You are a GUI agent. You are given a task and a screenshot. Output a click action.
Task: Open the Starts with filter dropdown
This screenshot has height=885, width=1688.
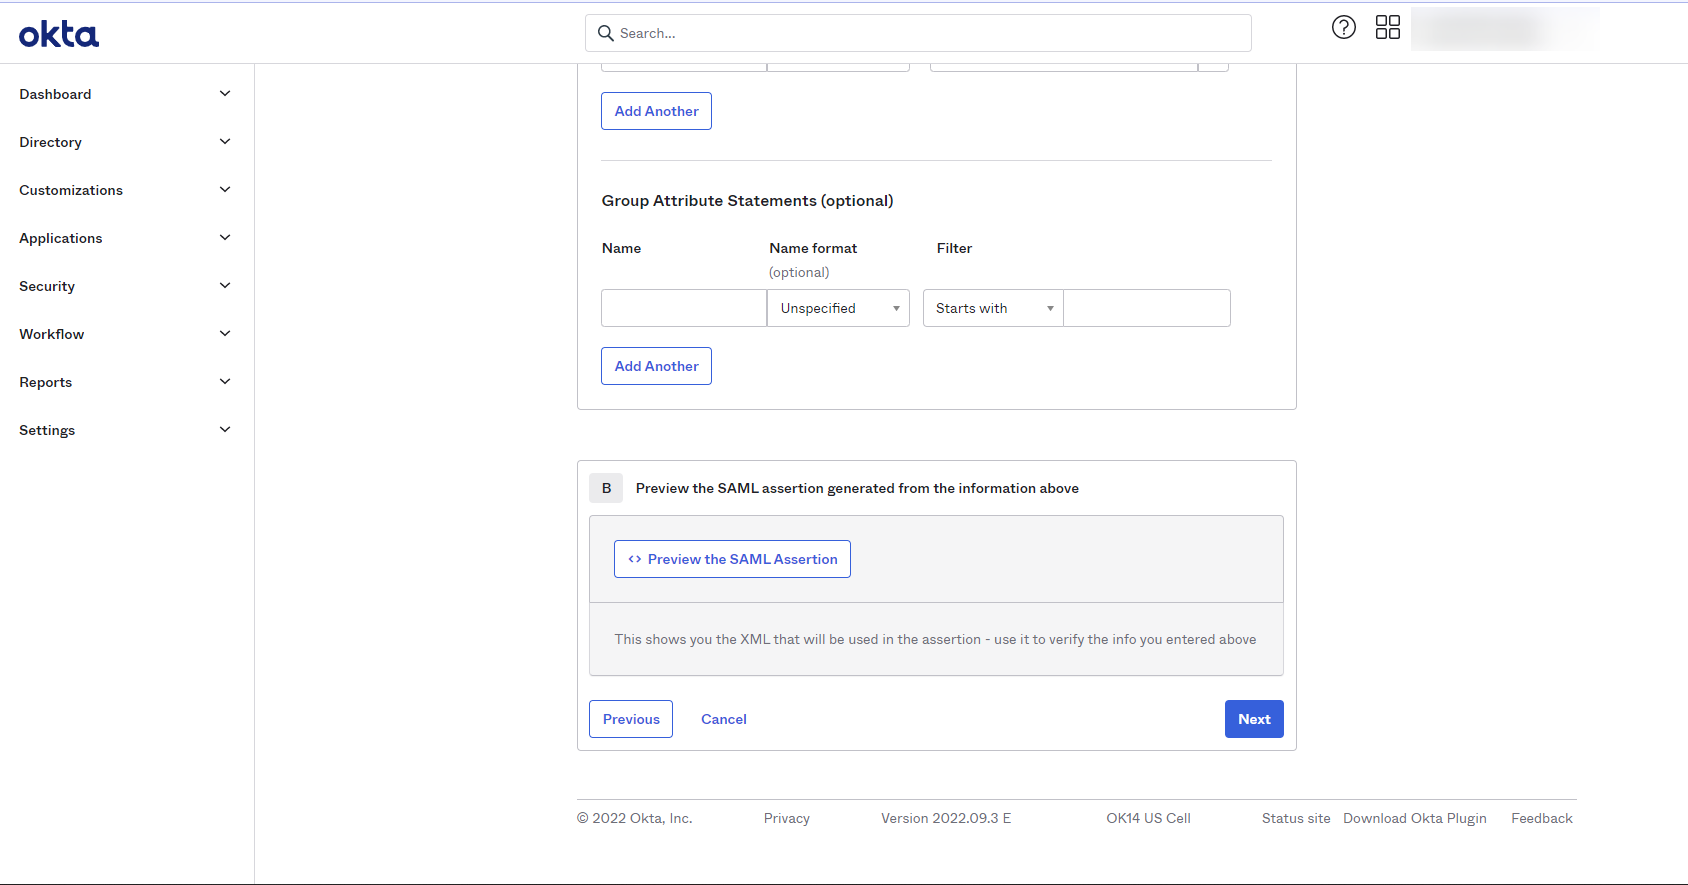pos(993,308)
